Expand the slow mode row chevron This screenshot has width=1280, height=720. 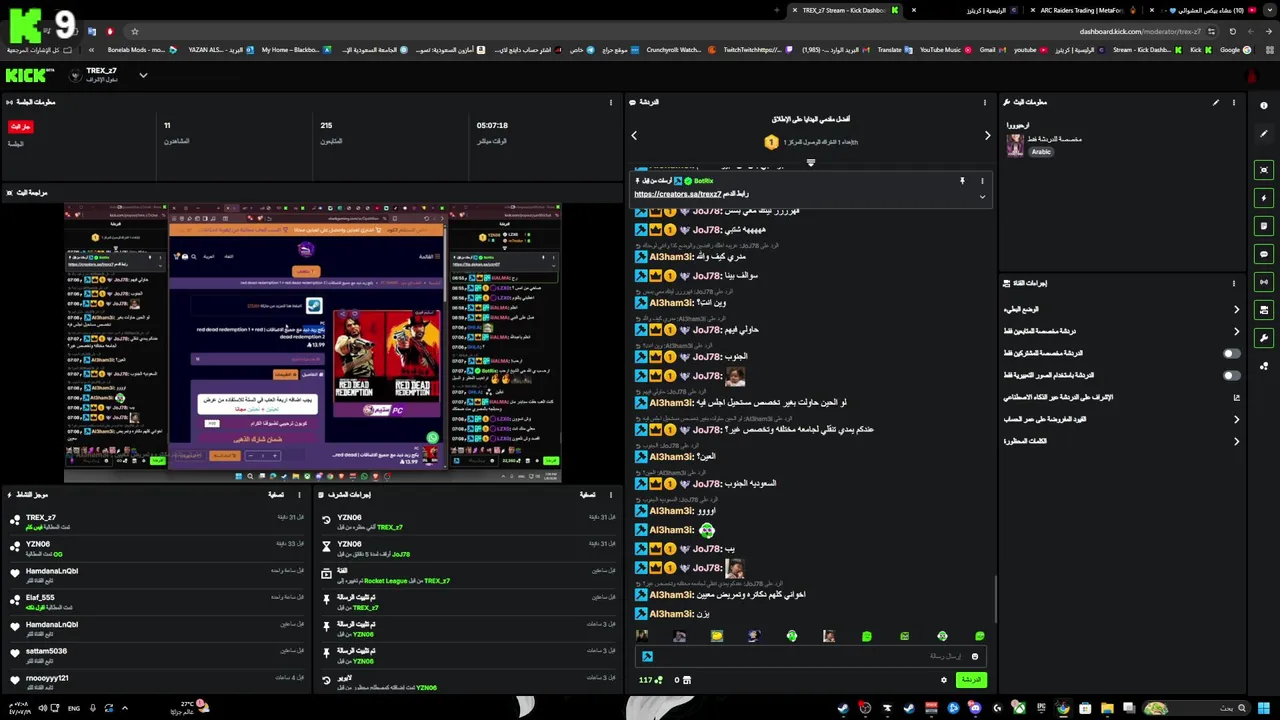click(1236, 309)
